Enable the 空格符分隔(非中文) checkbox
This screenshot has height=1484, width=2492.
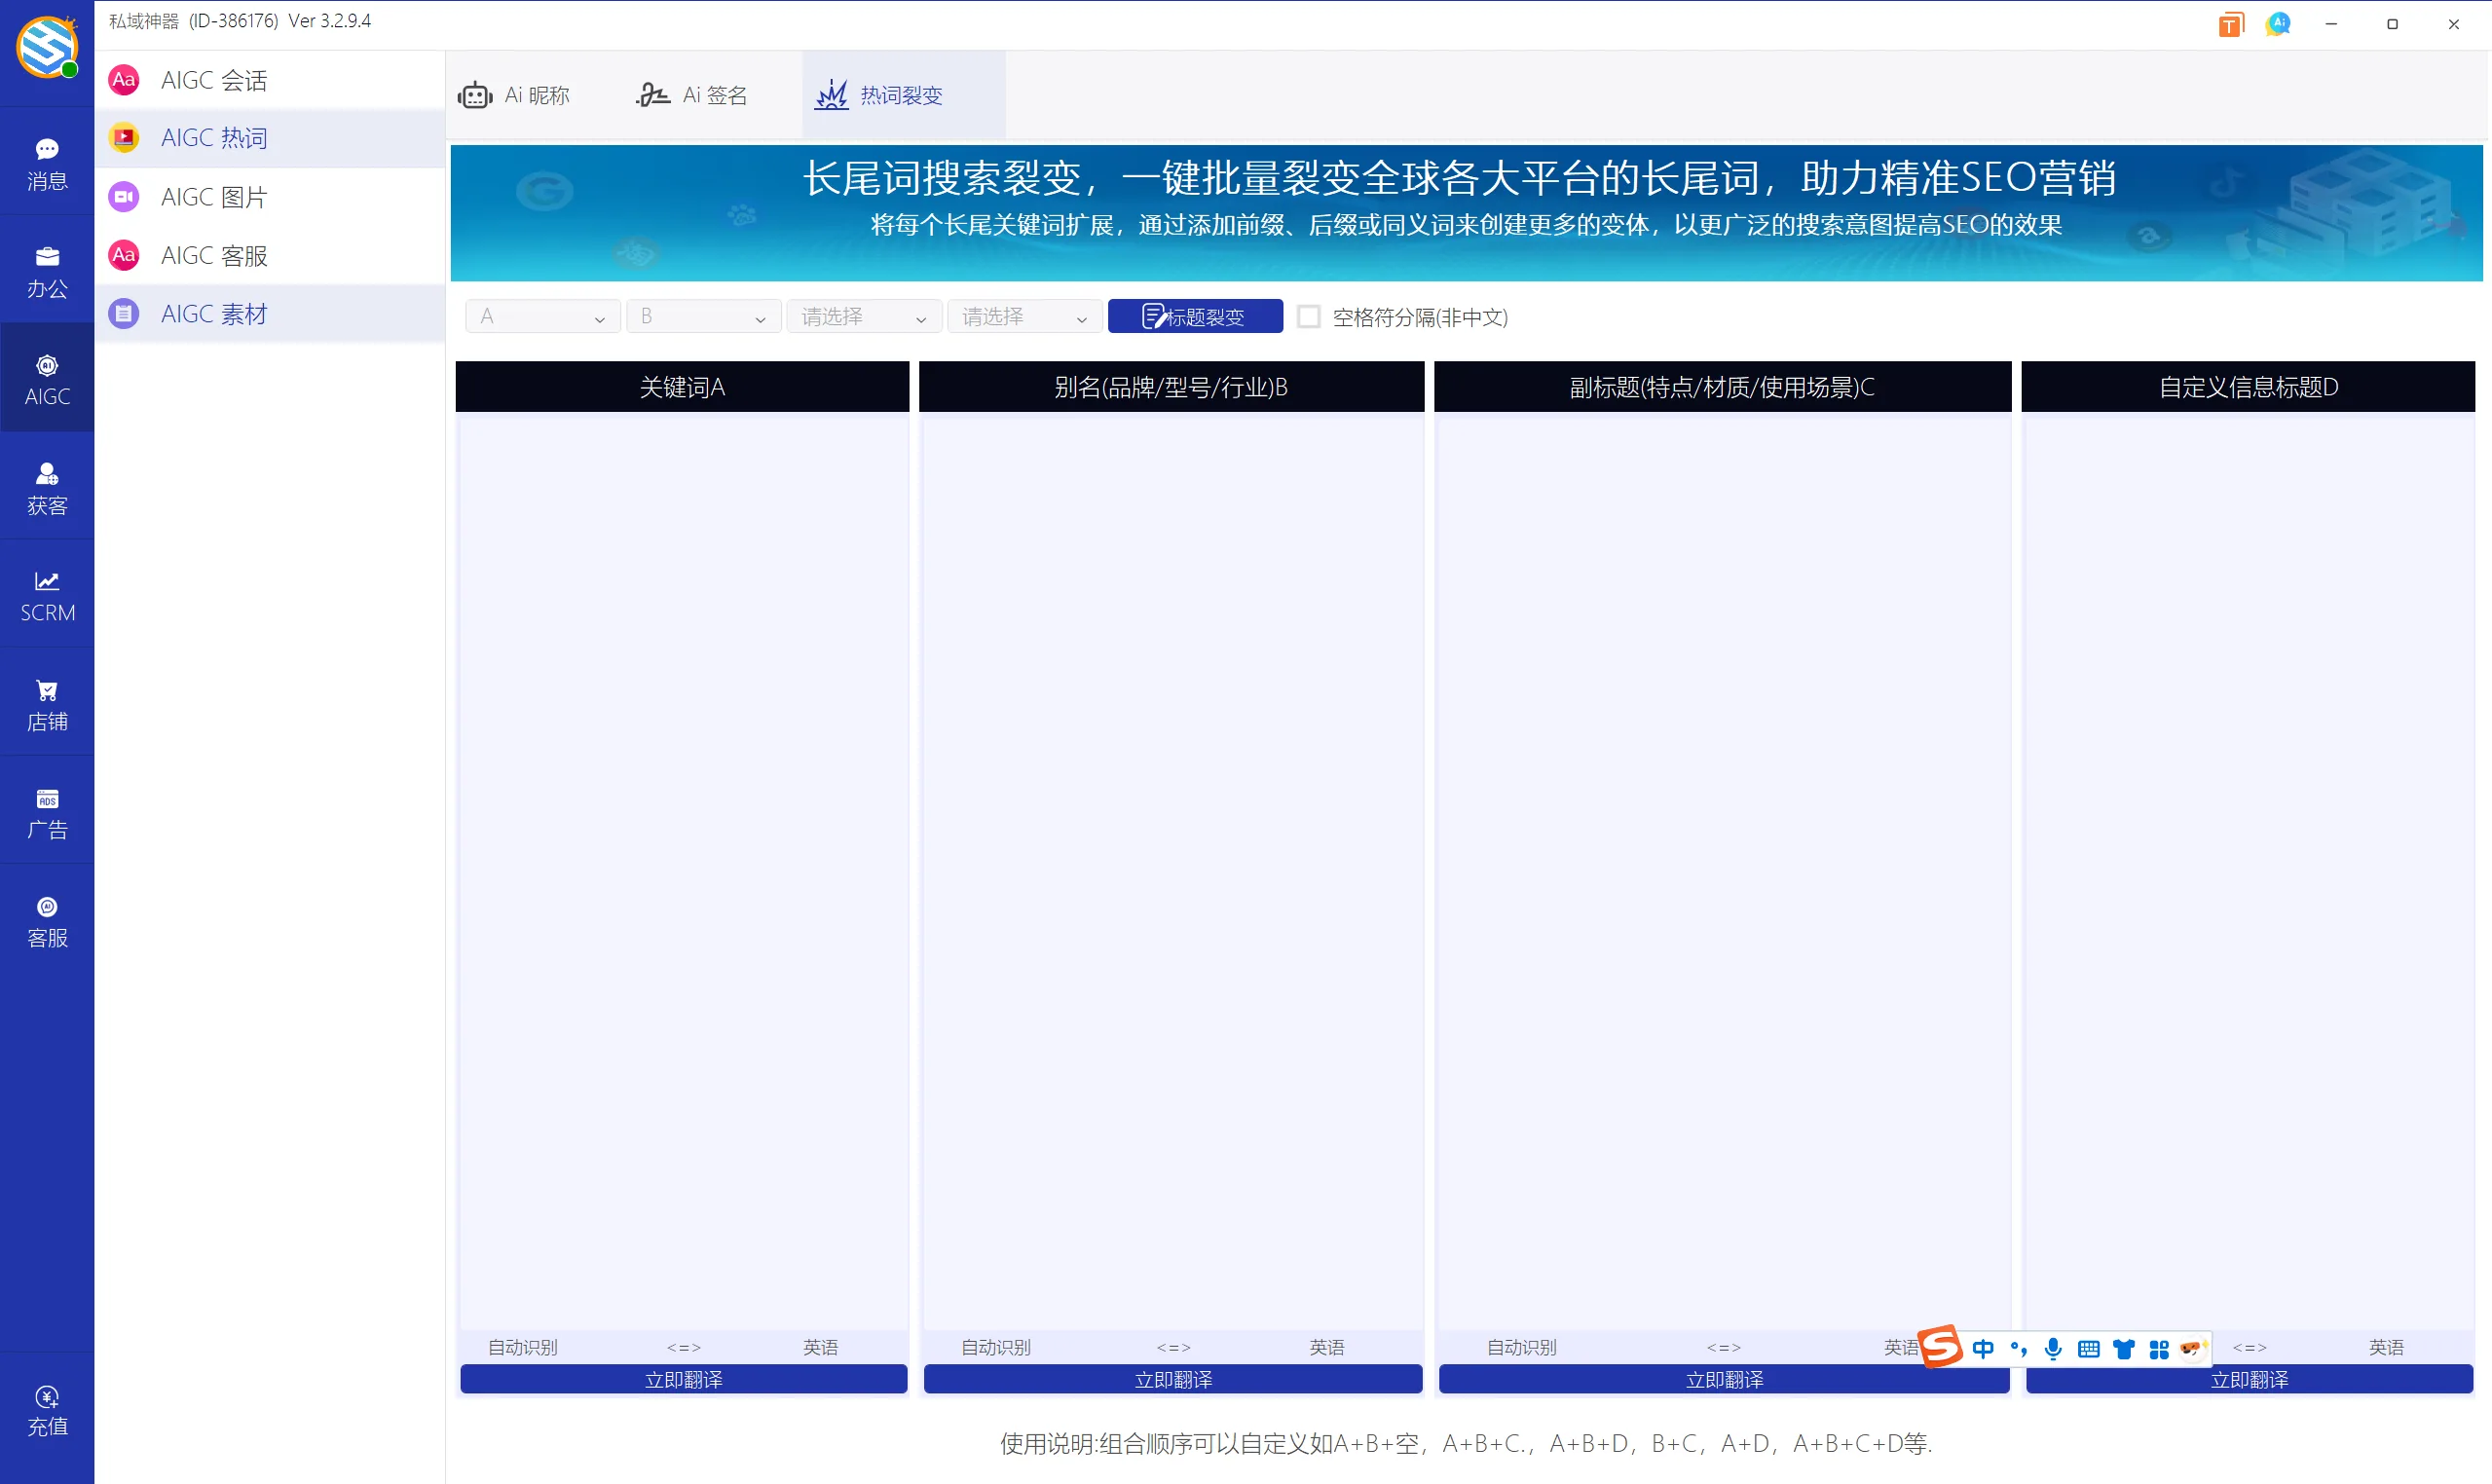(1308, 316)
